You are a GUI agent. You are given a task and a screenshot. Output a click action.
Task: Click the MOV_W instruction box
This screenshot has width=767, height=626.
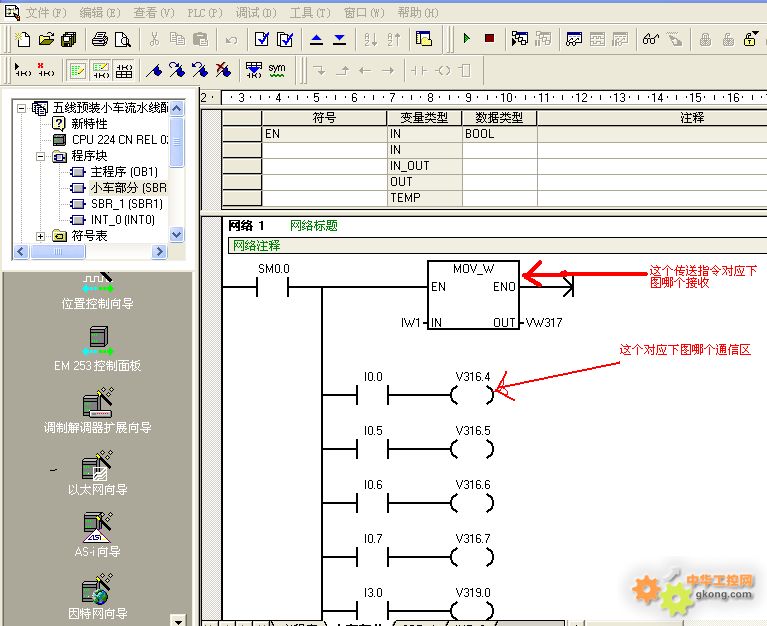click(x=473, y=295)
